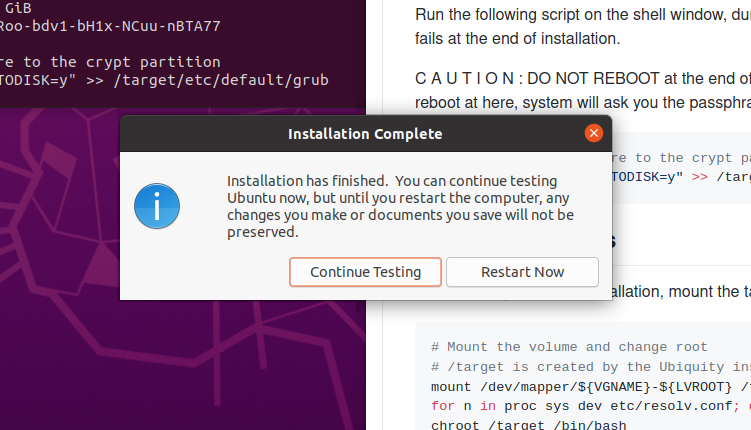
Task: Click the '# Mount the volume' code comment
Action: pos(569,347)
